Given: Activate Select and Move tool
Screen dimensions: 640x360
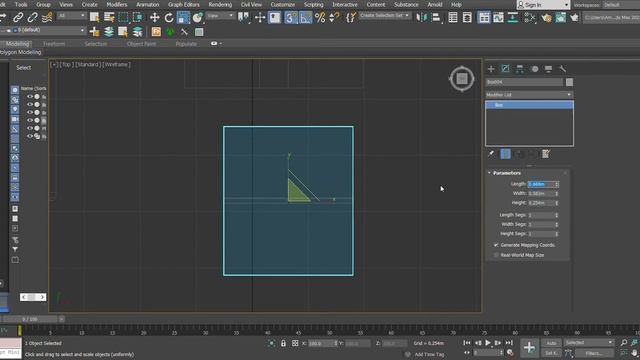Looking at the screenshot, I should pos(155,18).
